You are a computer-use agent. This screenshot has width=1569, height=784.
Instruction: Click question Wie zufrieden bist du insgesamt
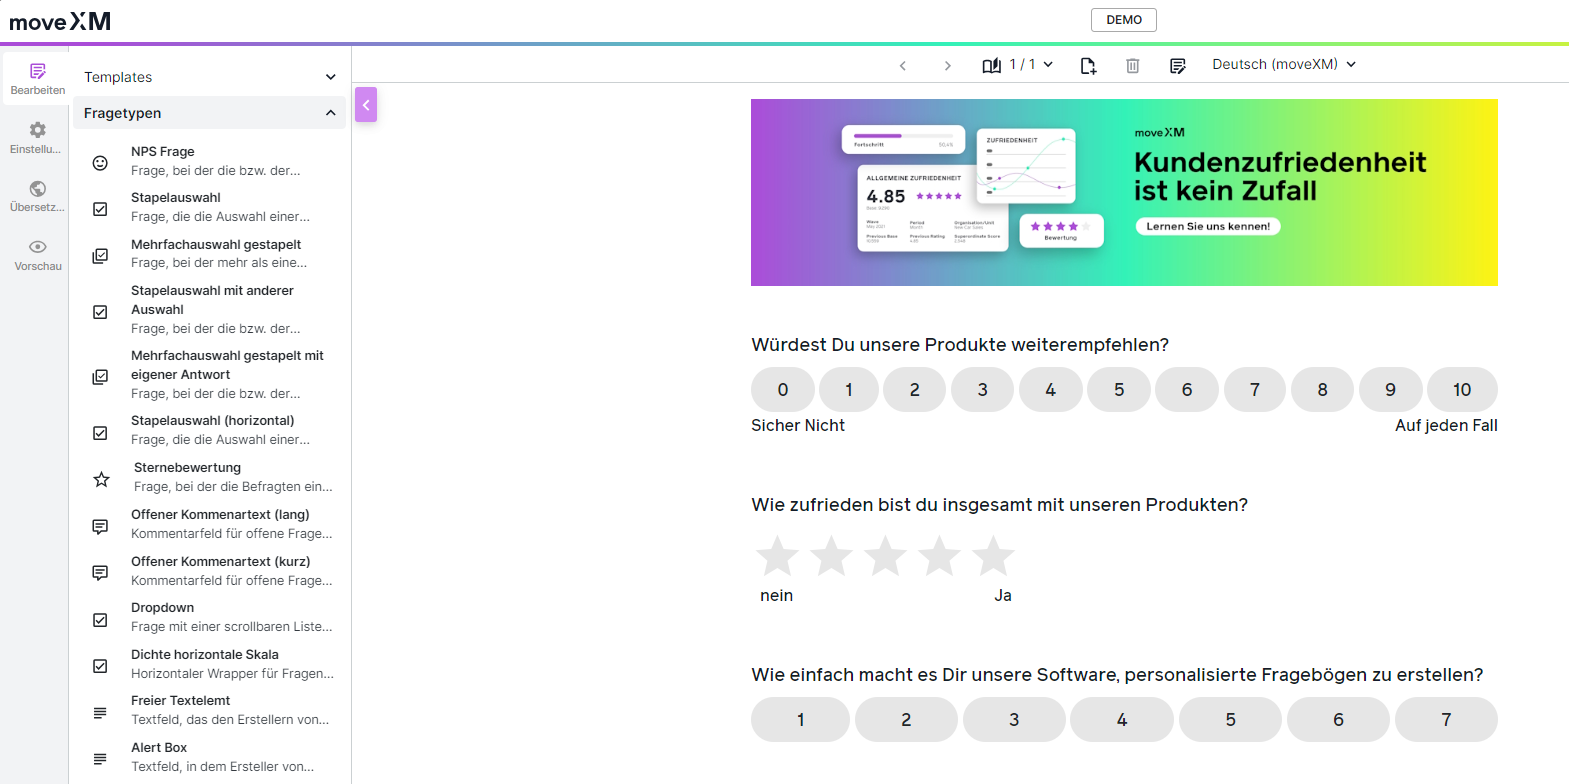tap(1000, 505)
